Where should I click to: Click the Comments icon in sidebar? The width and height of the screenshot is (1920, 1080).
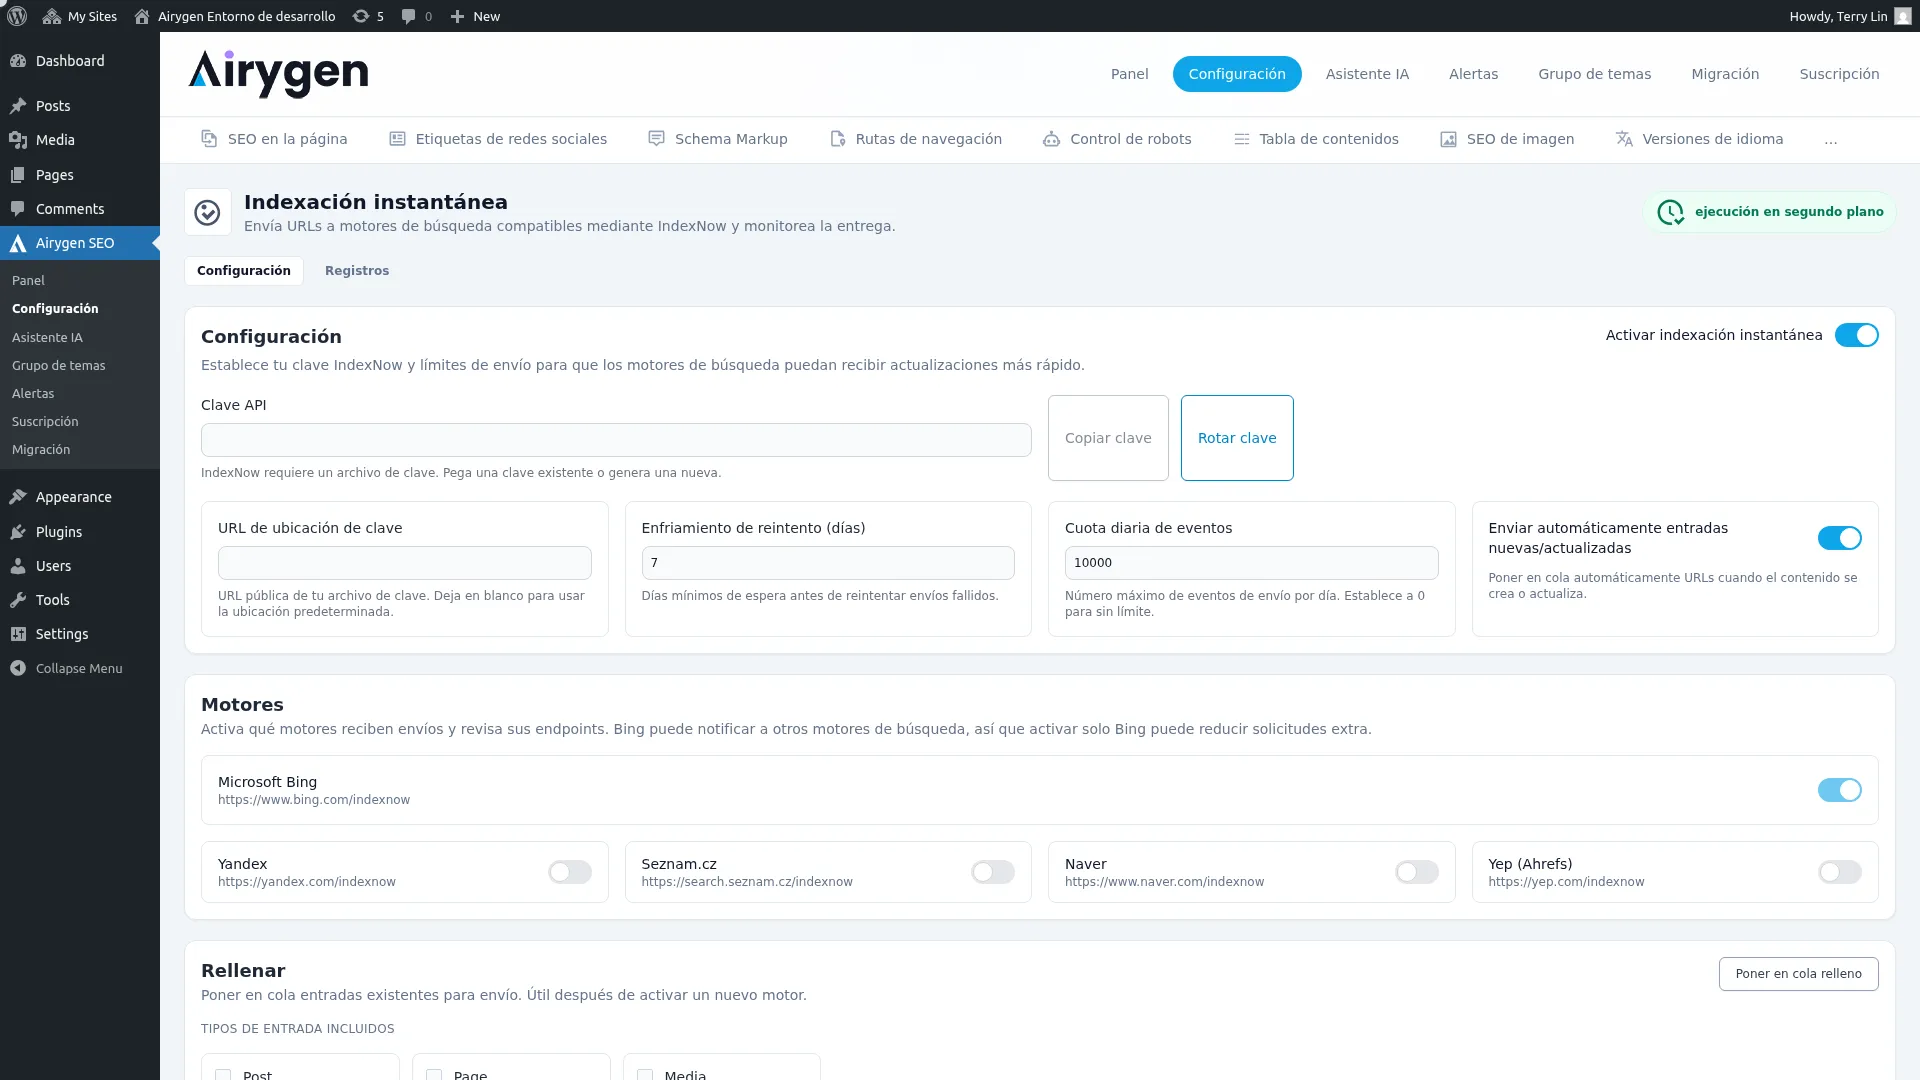pyautogui.click(x=18, y=209)
